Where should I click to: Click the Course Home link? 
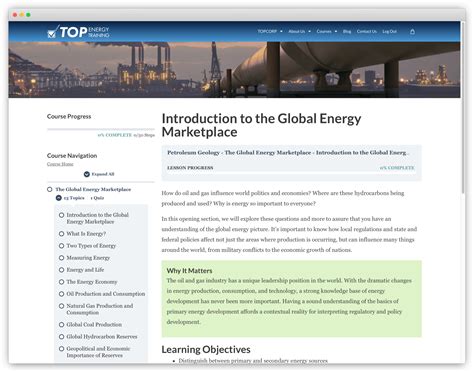(x=60, y=164)
